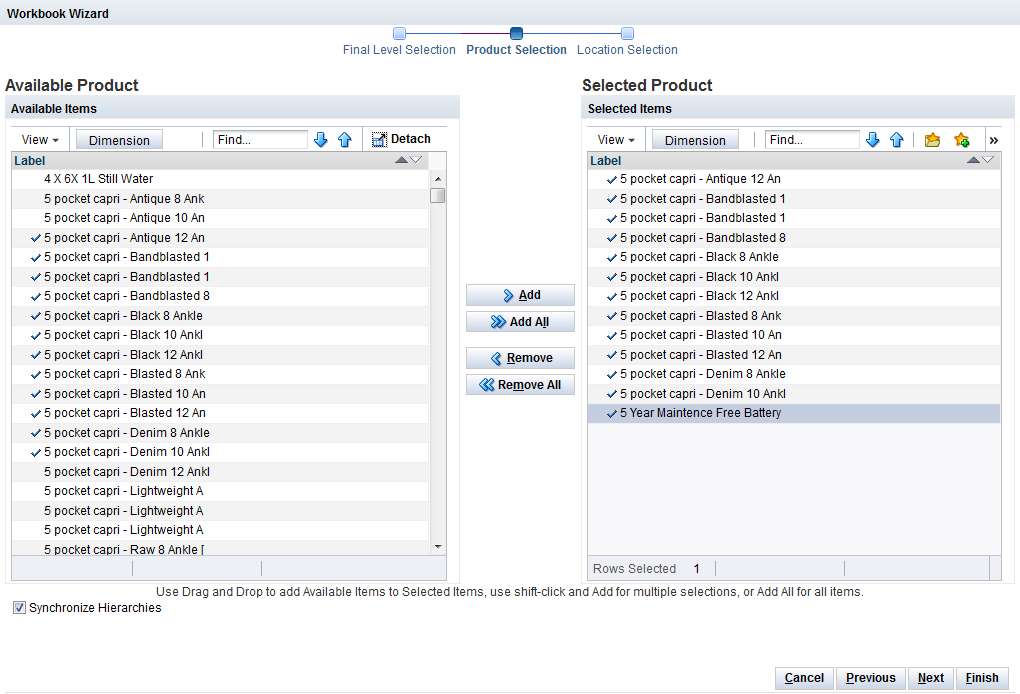
Task: Select 5 pocket capri - Denim 10 Ankl in Selected
Action: coord(794,394)
